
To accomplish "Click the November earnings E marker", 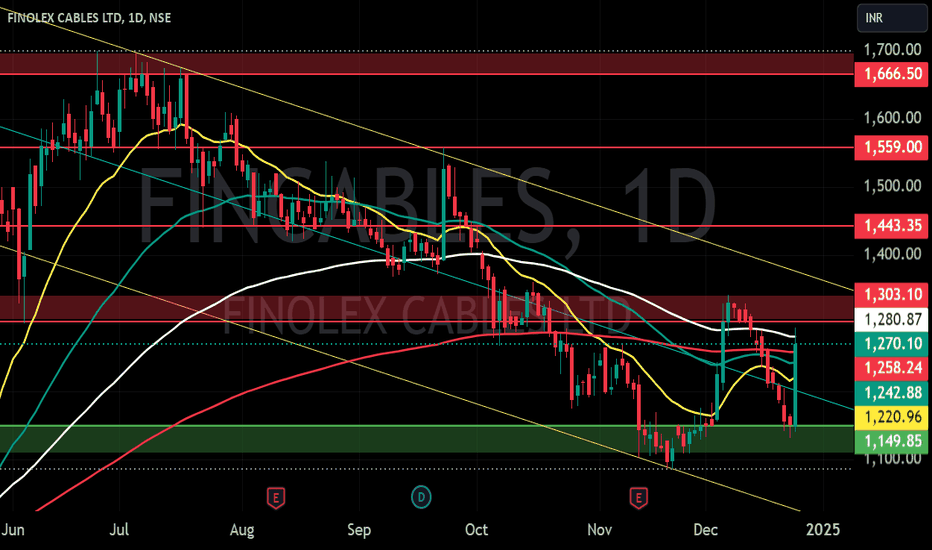I will 639,497.
